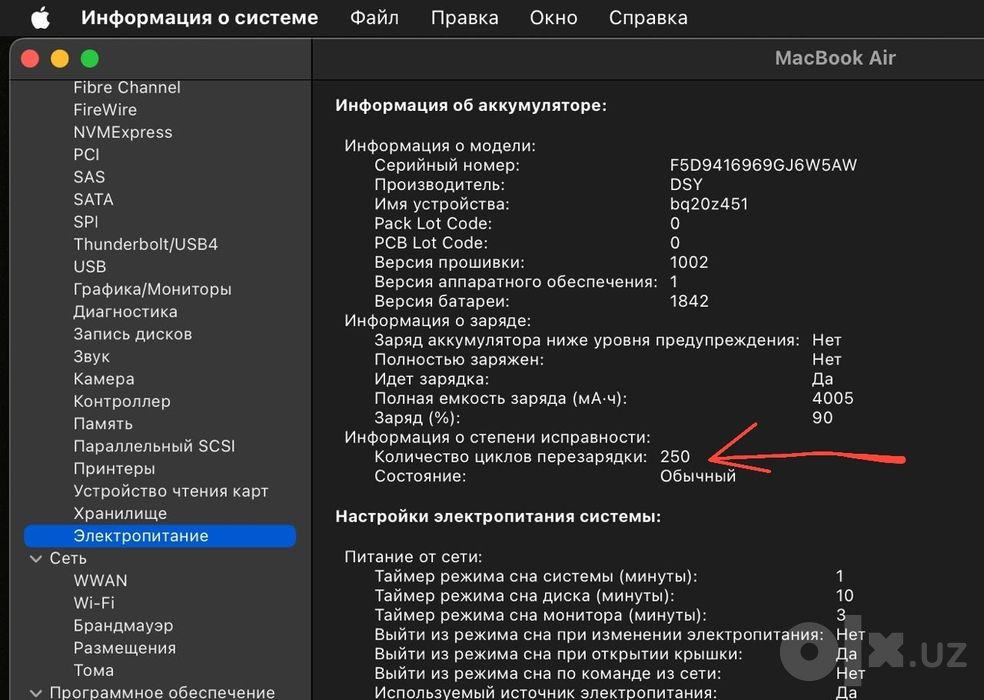Select USB in sidebar

tap(90, 267)
